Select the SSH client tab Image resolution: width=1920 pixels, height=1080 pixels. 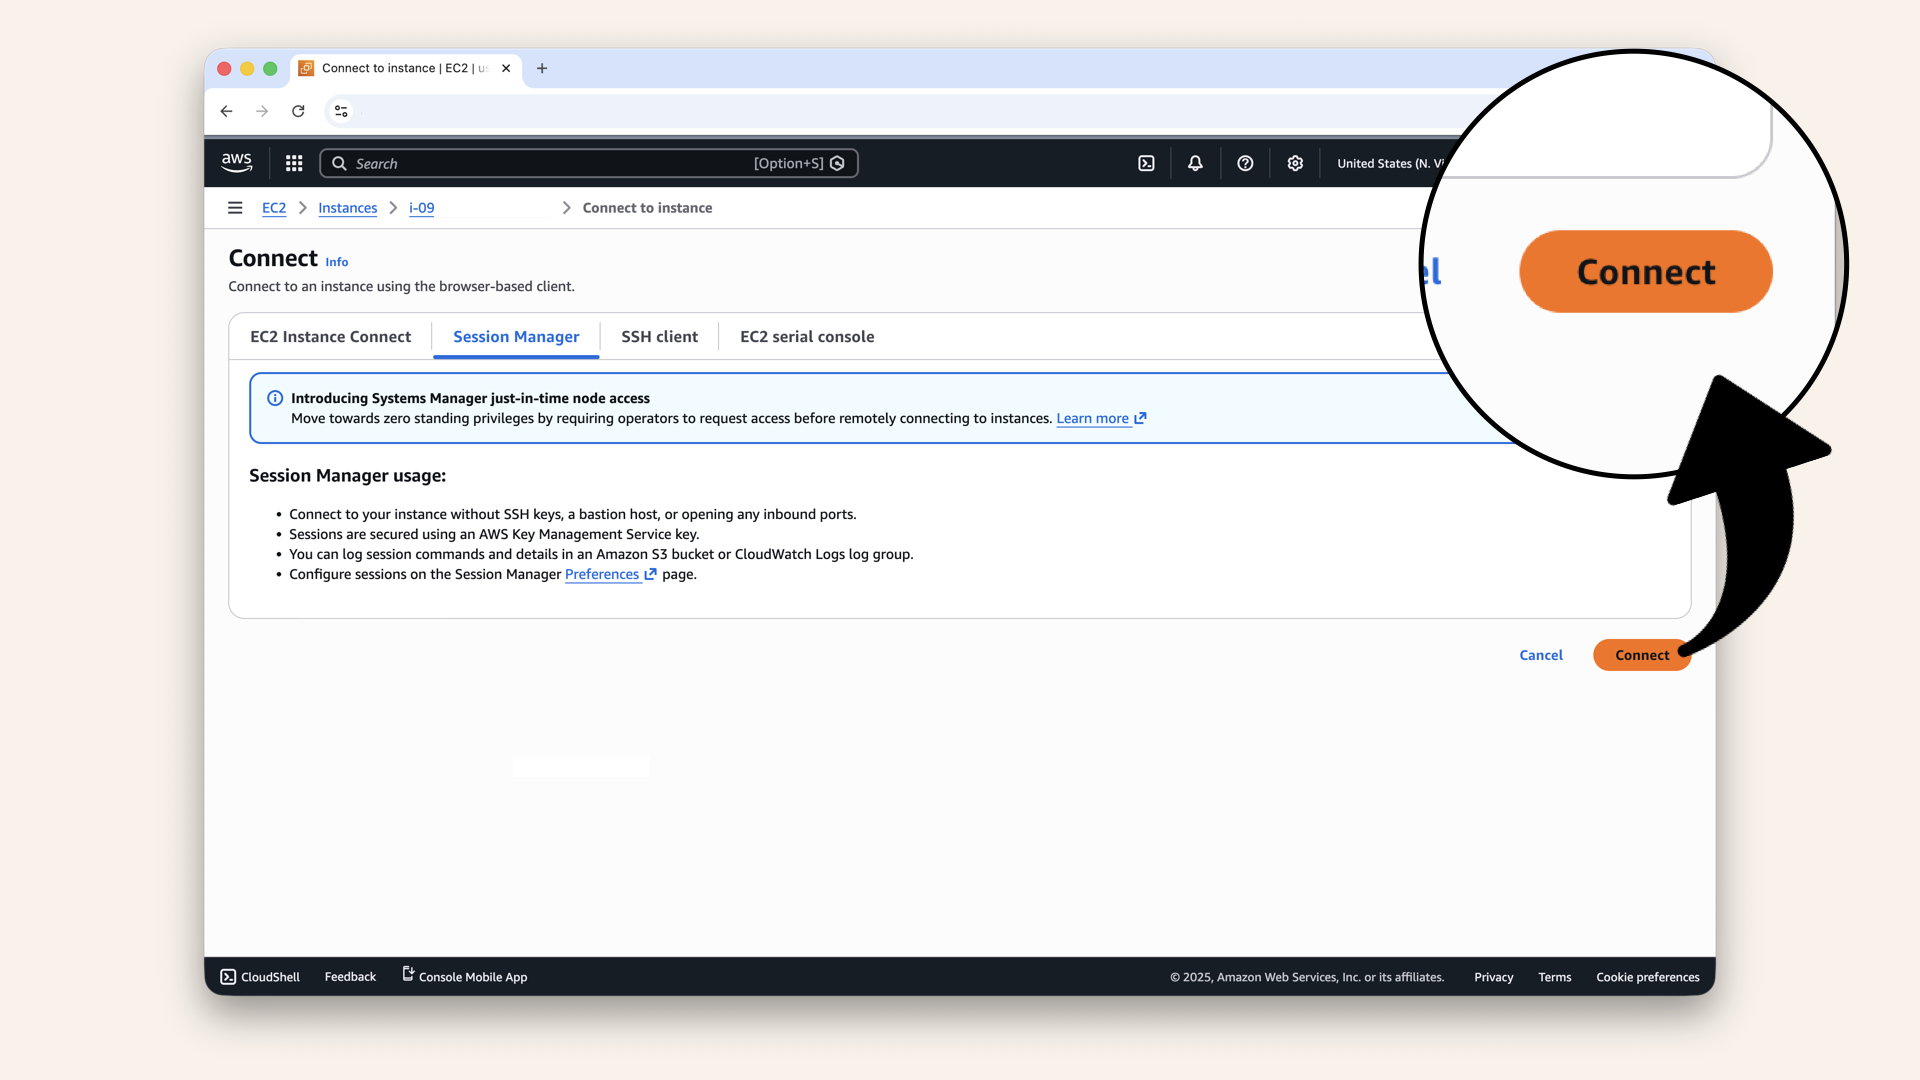click(x=659, y=337)
